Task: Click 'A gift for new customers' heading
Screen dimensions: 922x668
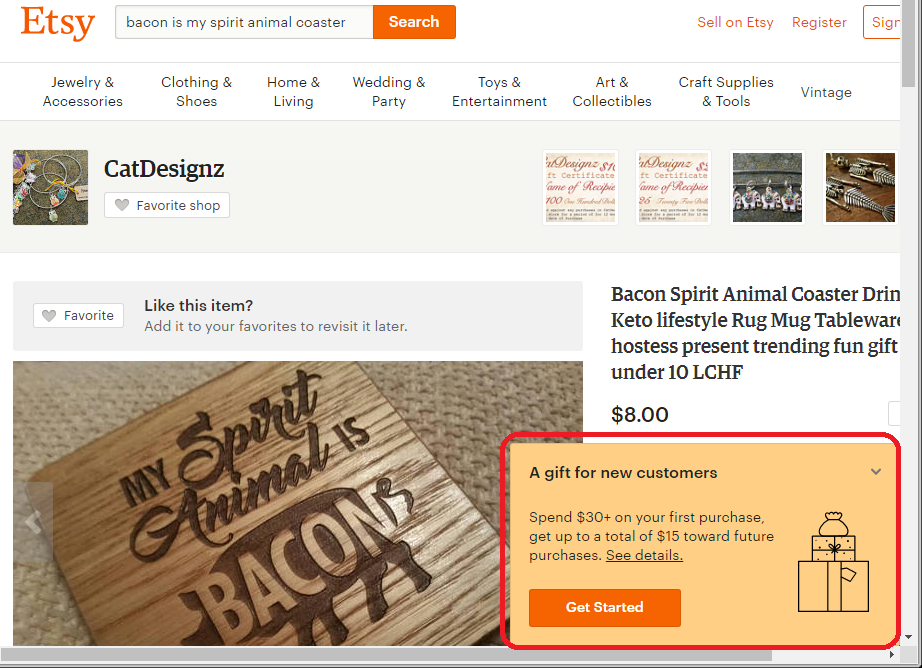Action: click(x=623, y=473)
